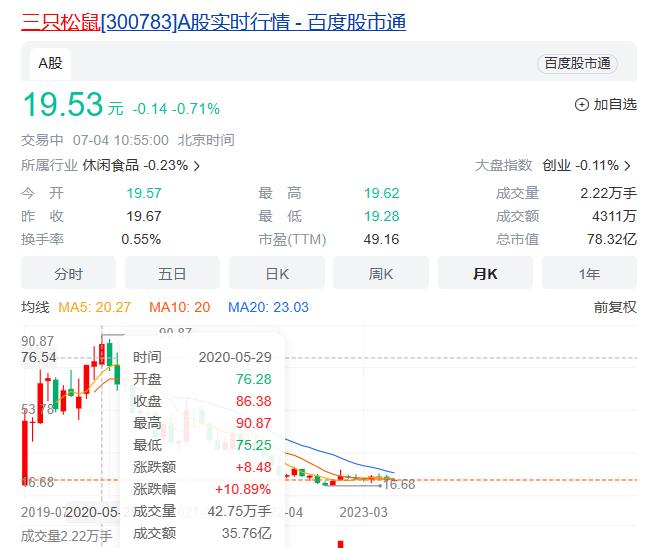Viewport: 657px width, 548px height.
Task: Click the tooltip 开盘 value 76.28
Action: pyautogui.click(x=253, y=379)
